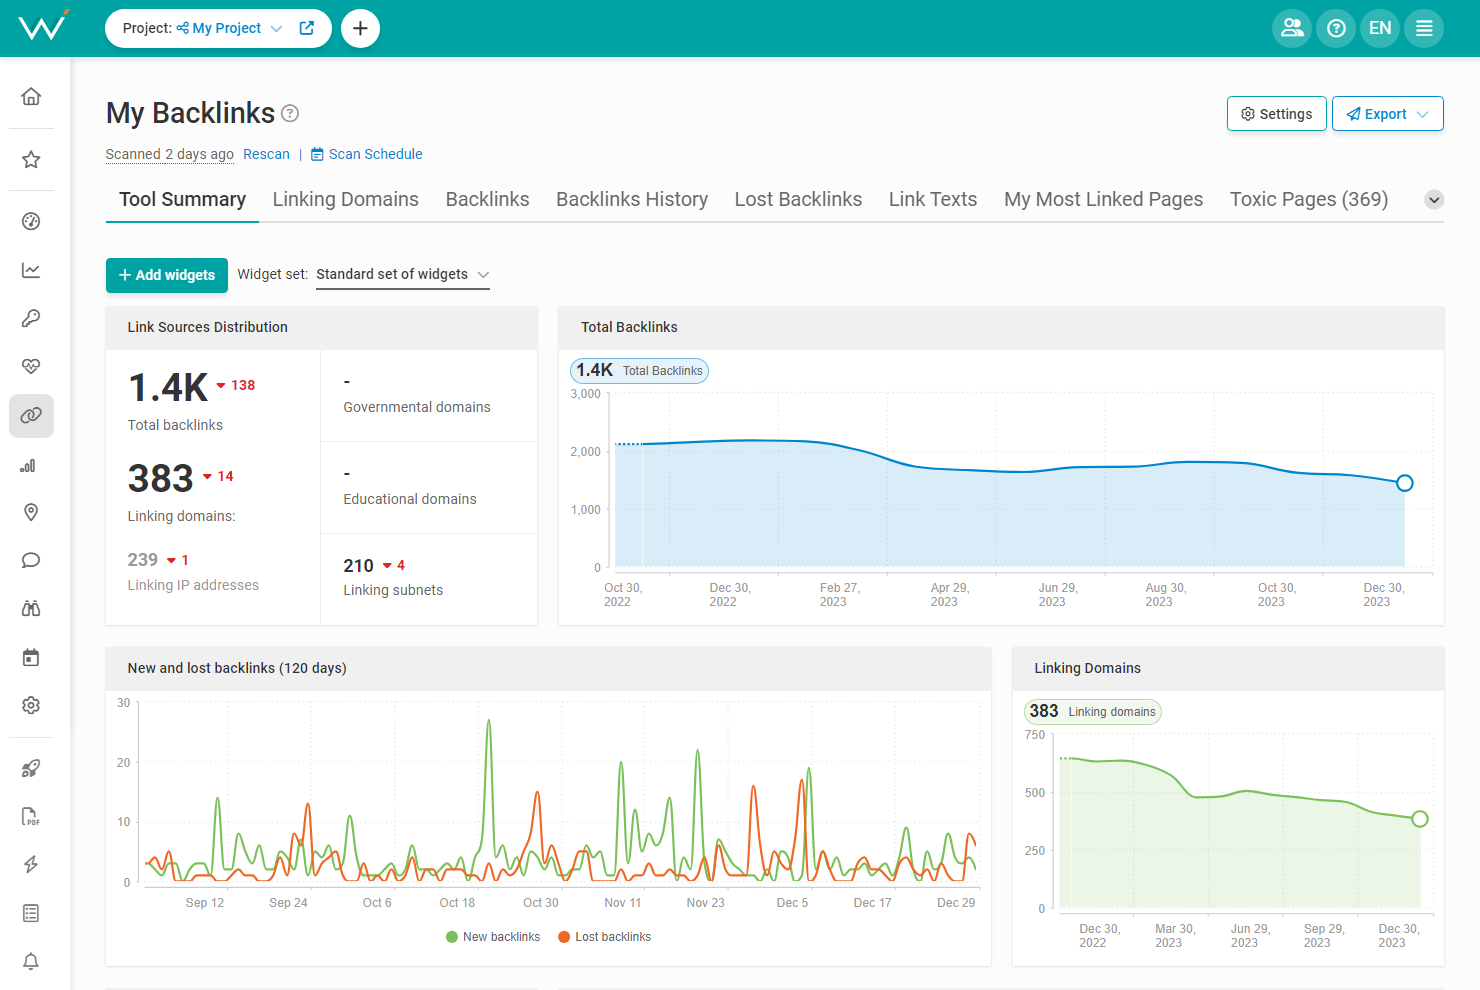Click the Scanned 2 days ago status text
The image size is (1480, 990).
[169, 154]
